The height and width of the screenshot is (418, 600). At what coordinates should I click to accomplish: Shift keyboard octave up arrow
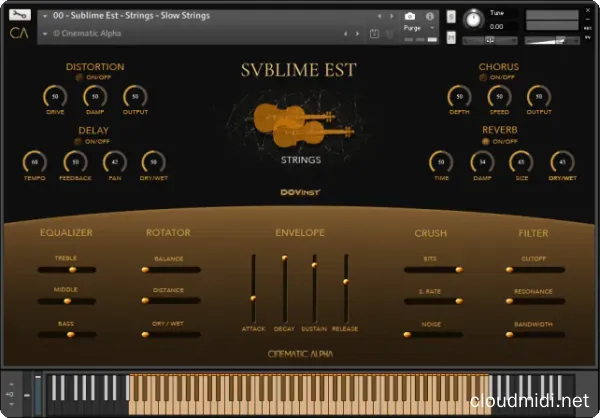coord(11,385)
